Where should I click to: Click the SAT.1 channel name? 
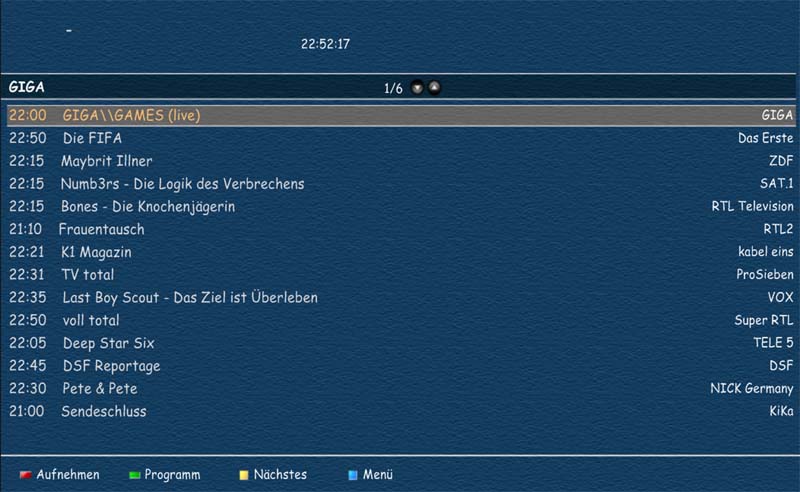[x=777, y=184]
